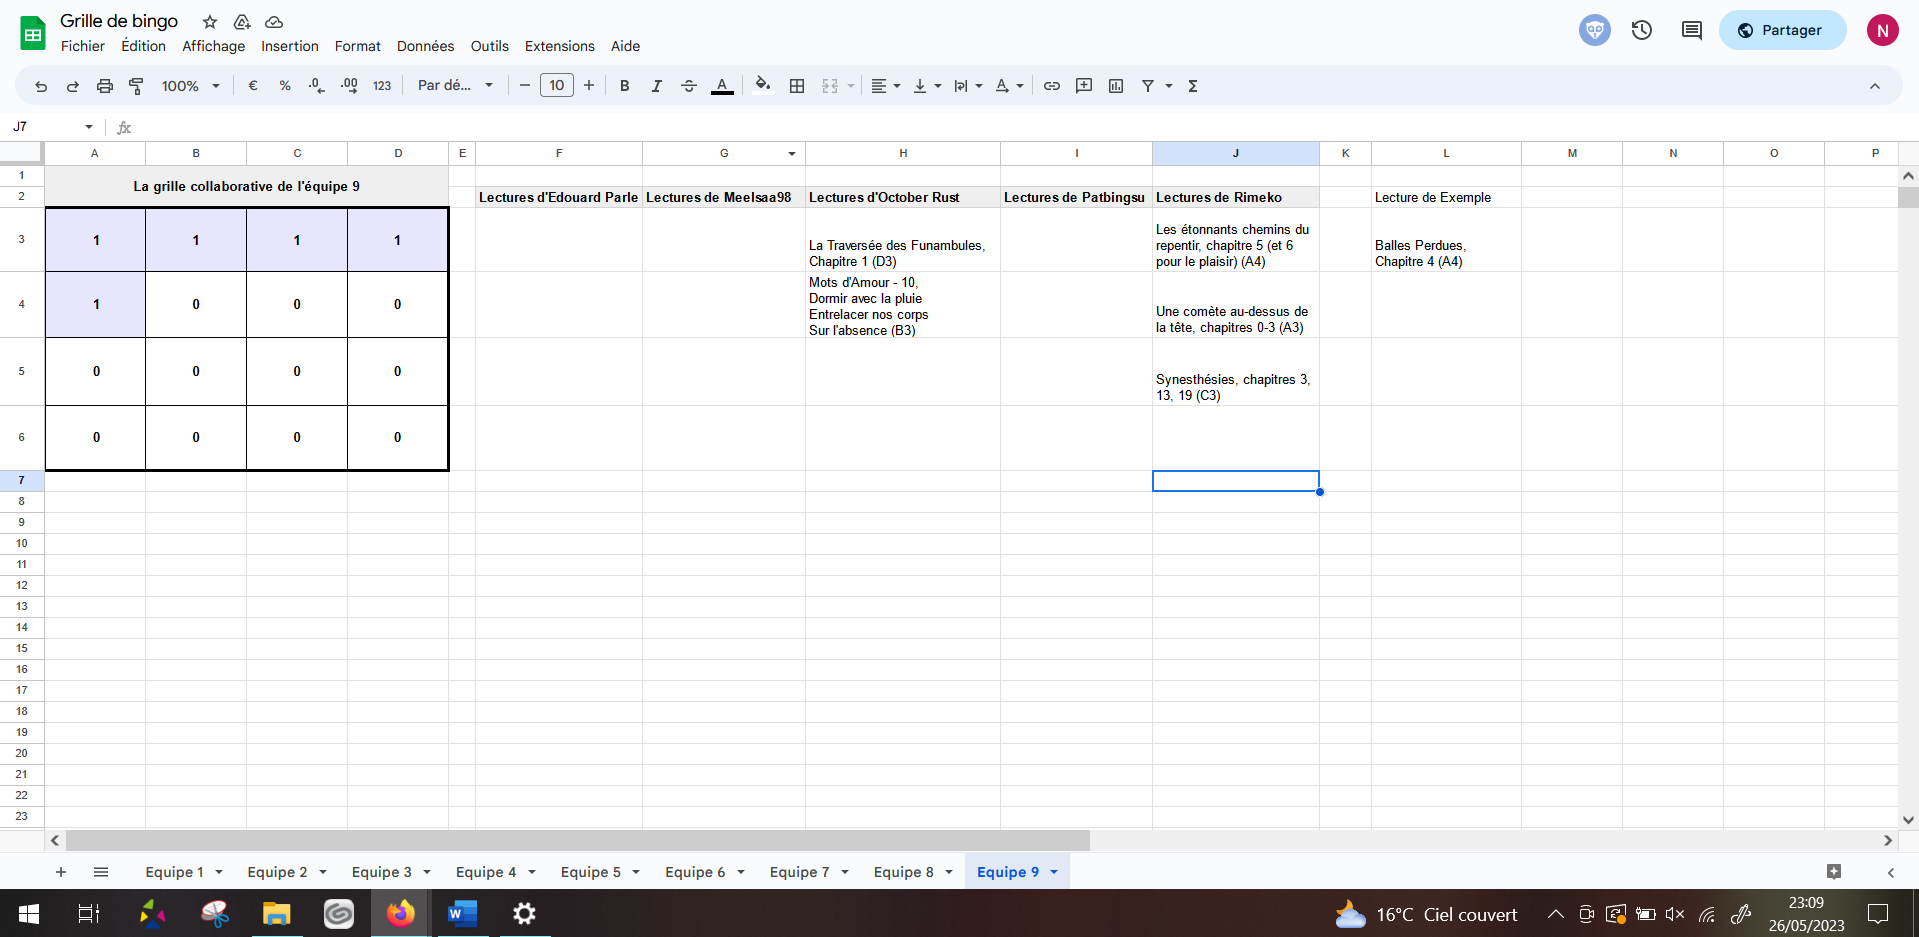
Task: Apply currency euro format
Action: click(253, 86)
